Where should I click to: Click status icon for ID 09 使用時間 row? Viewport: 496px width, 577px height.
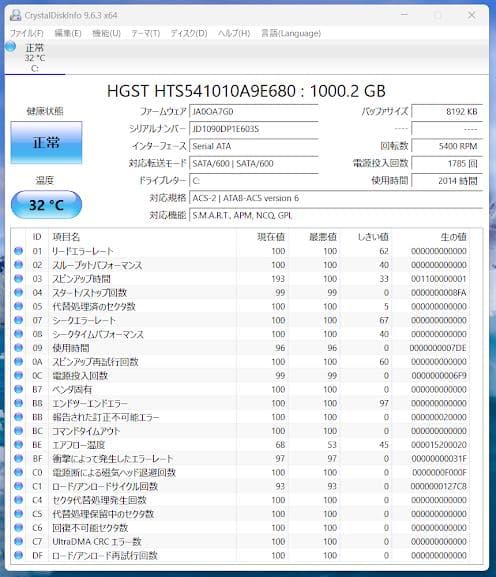tap(18, 348)
